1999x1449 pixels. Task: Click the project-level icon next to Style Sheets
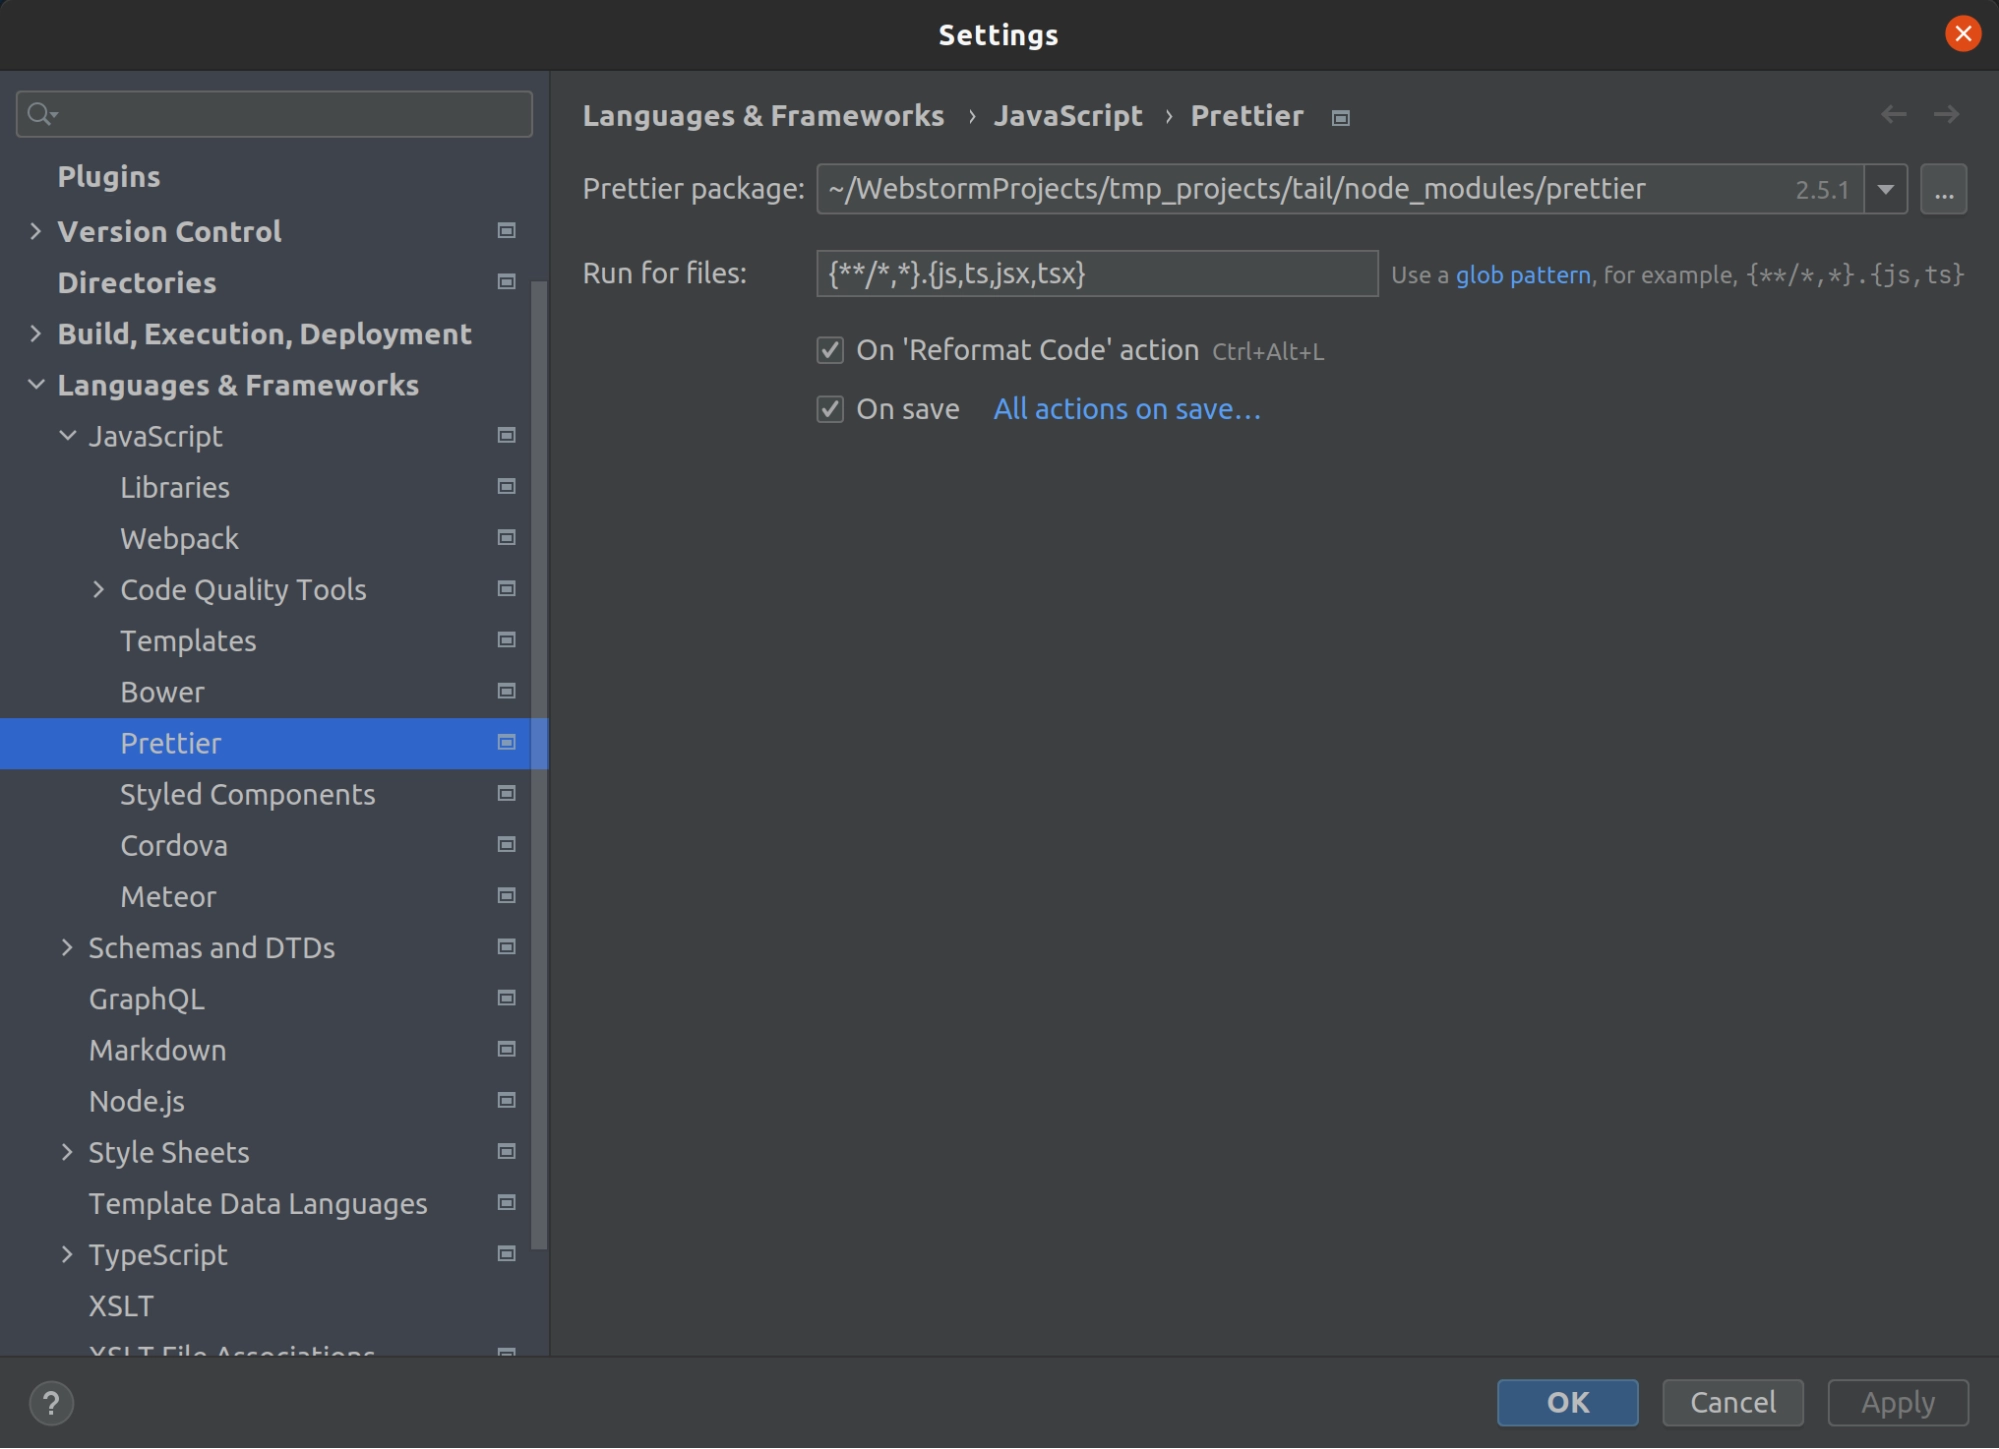[x=507, y=1152]
